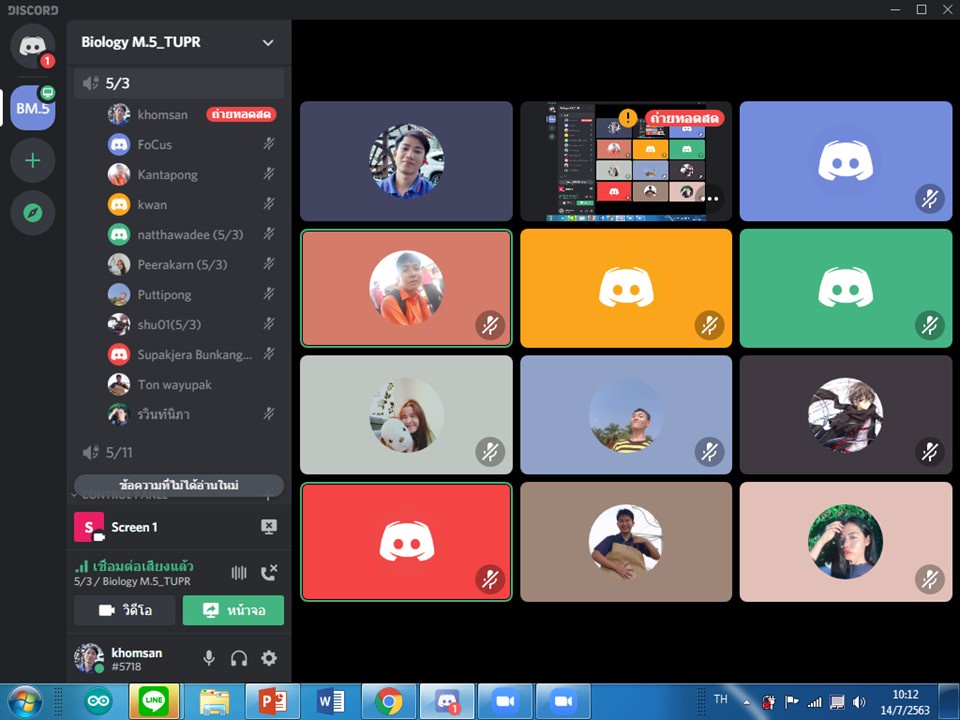Image resolution: width=960 pixels, height=720 pixels.
Task: Open LINE app from taskbar
Action: pos(154,702)
